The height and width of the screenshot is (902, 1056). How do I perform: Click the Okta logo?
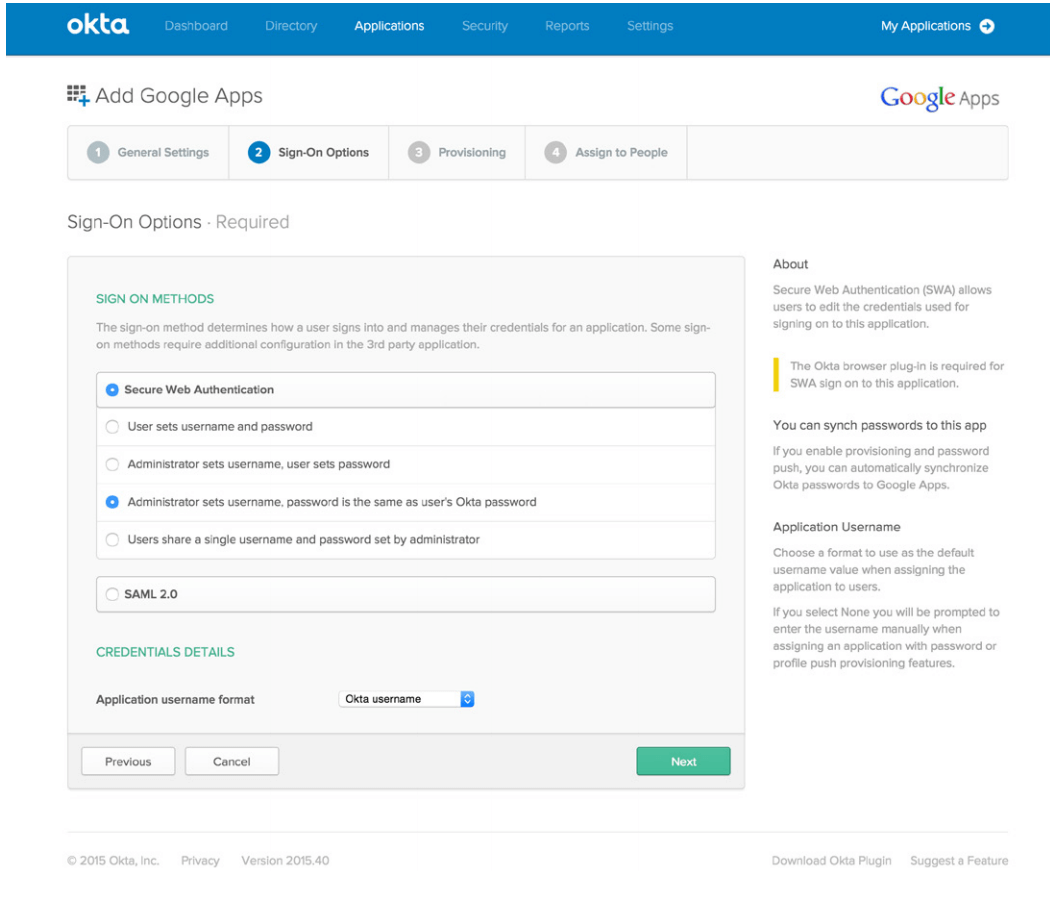coord(98,25)
